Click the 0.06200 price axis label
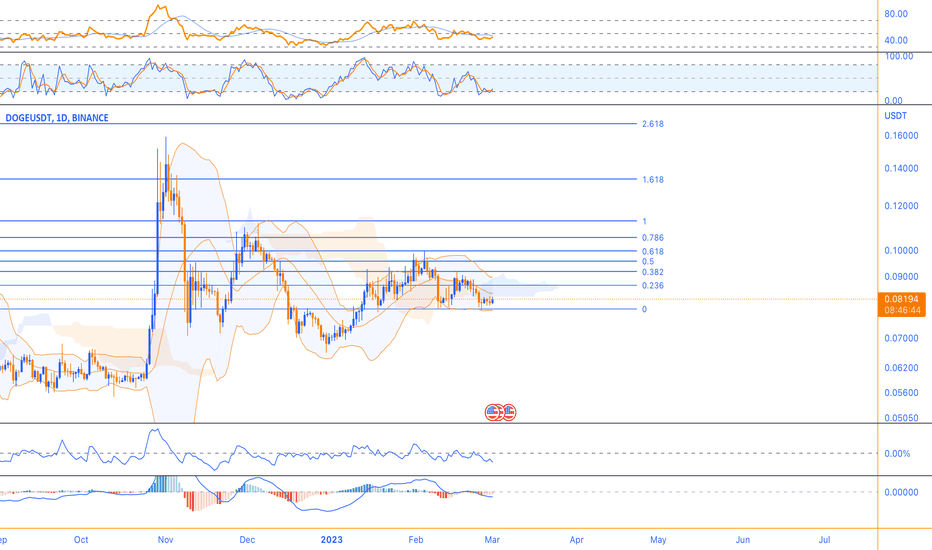This screenshot has height=550, width=932. click(901, 368)
